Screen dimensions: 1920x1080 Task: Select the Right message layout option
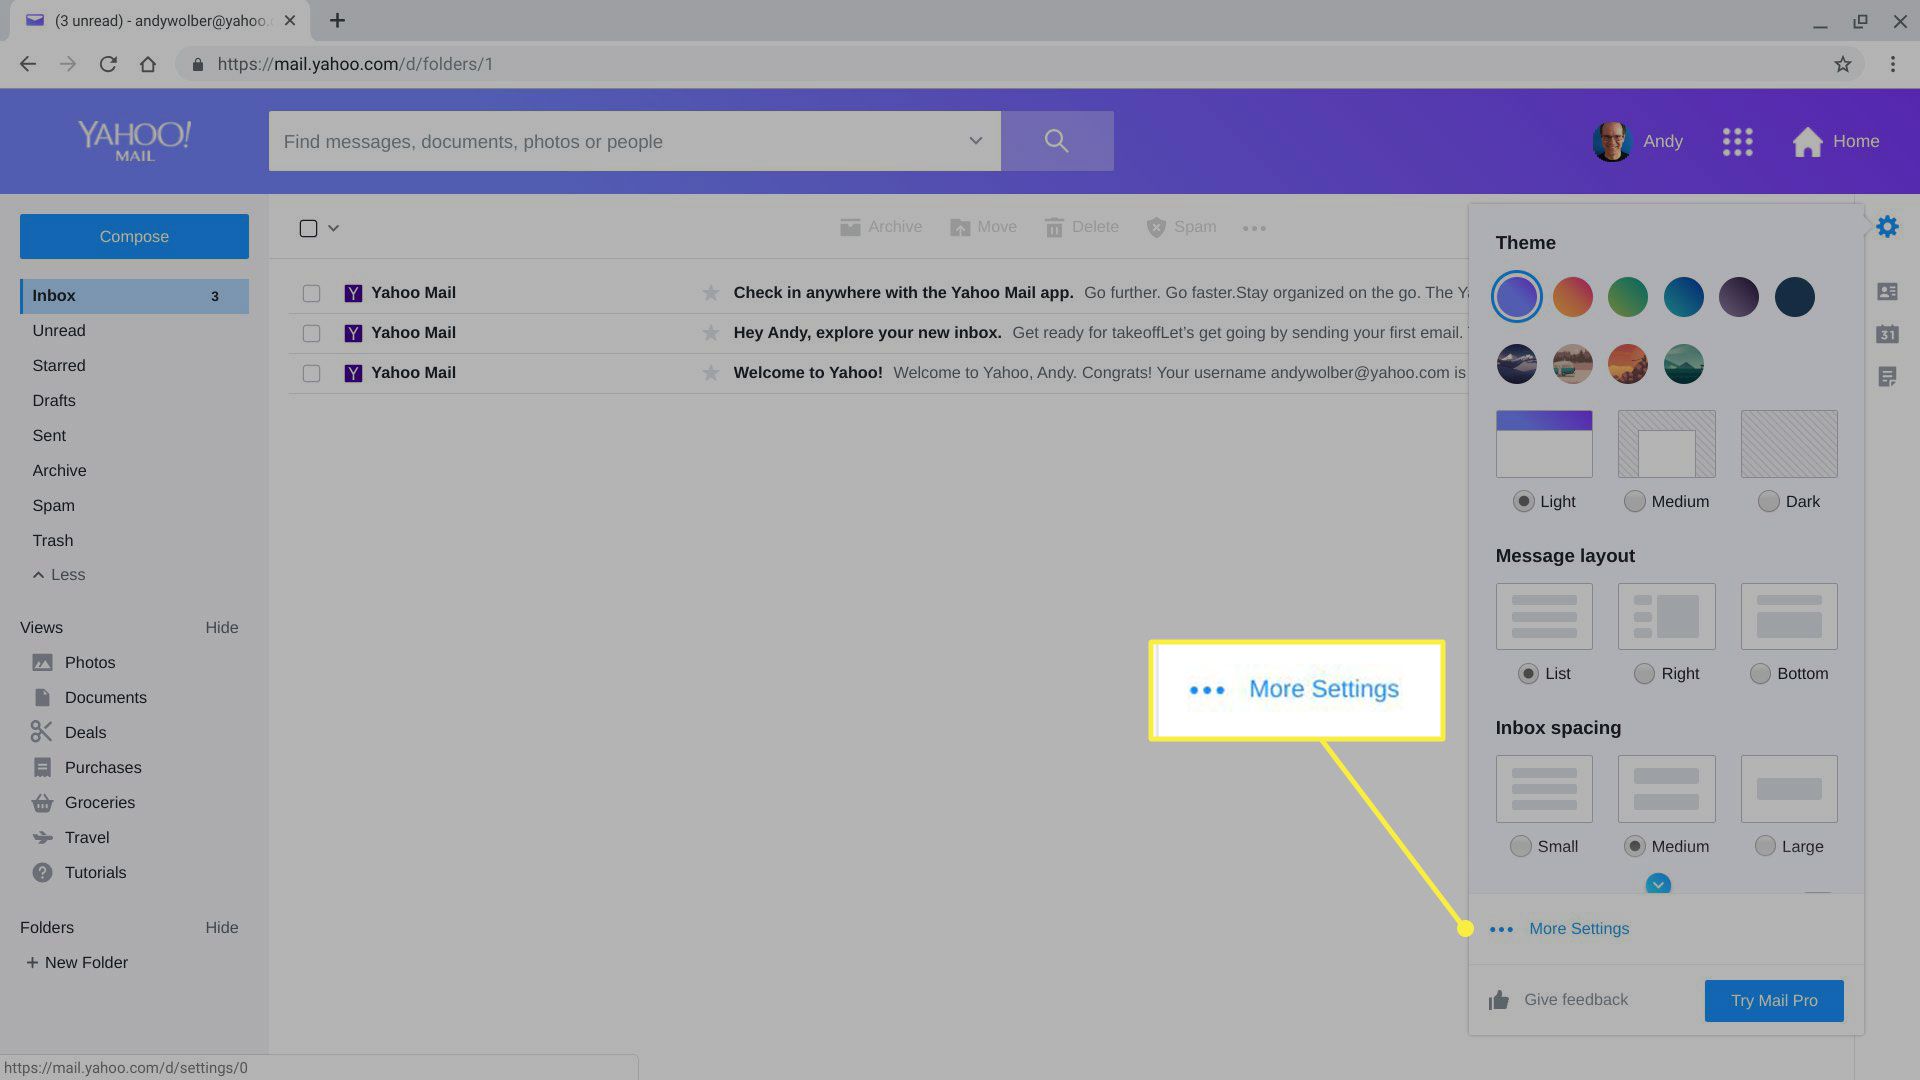1643,674
